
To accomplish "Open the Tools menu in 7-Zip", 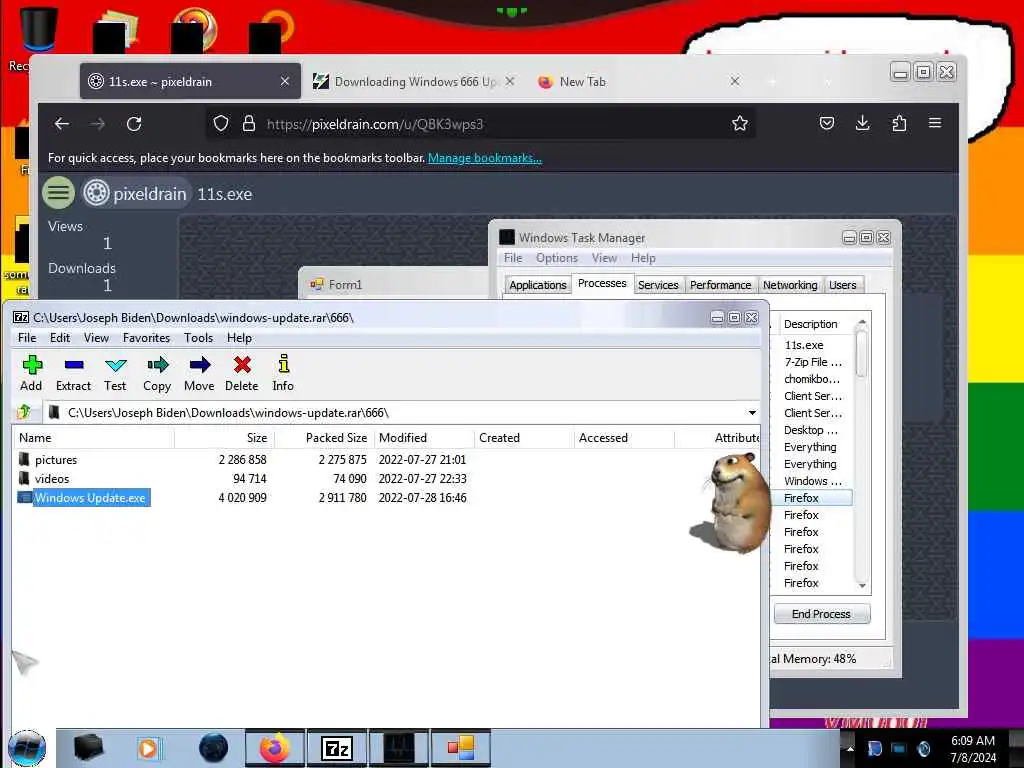I will (199, 338).
